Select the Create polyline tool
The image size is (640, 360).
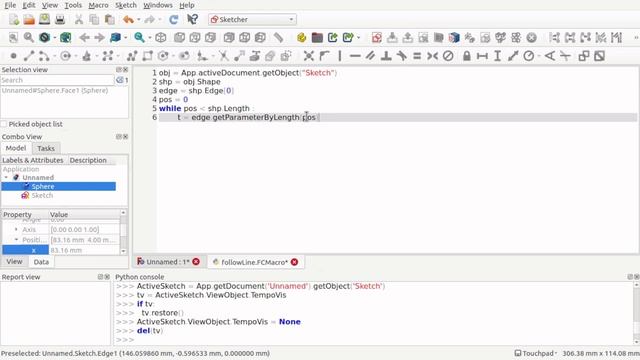tap(132, 56)
